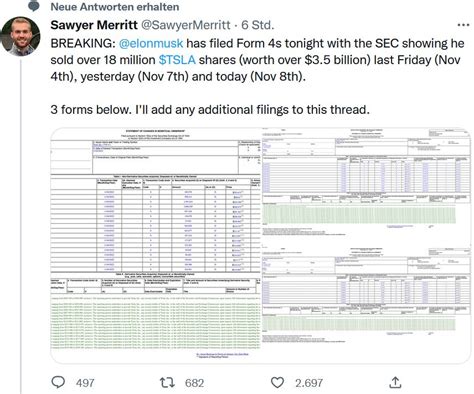
Task: View the 2.697 likes count
Action: click(309, 383)
